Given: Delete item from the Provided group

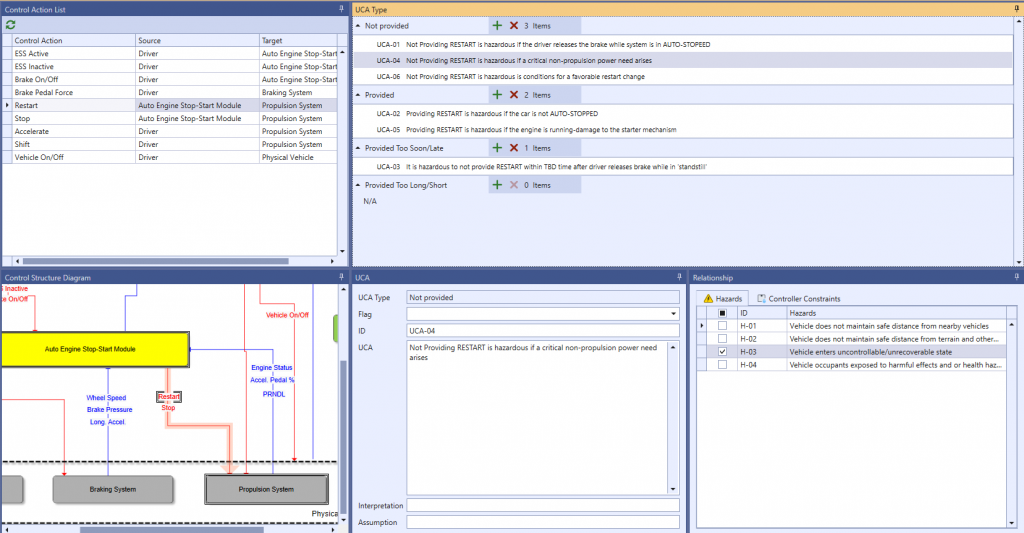Looking at the screenshot, I should (x=514, y=95).
